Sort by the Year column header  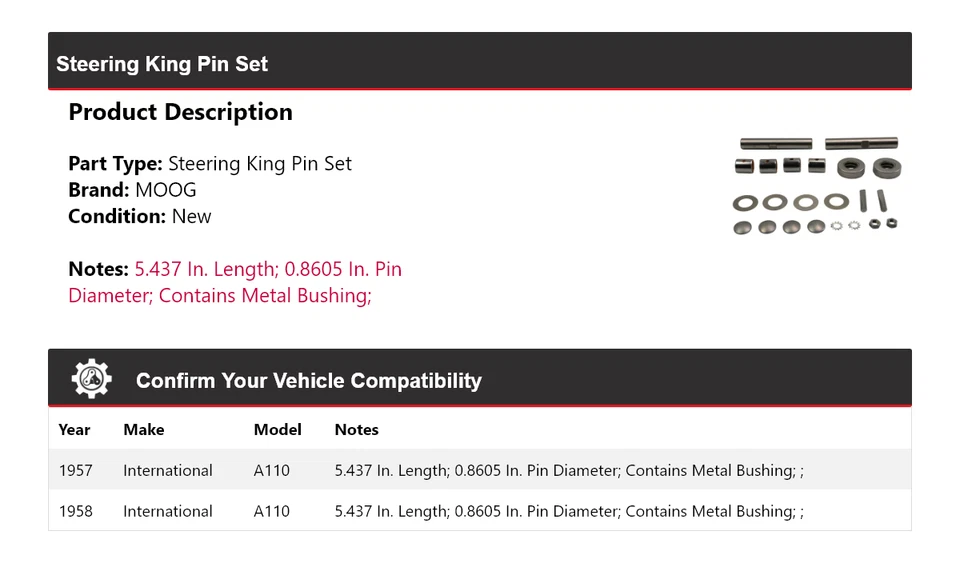(x=74, y=430)
